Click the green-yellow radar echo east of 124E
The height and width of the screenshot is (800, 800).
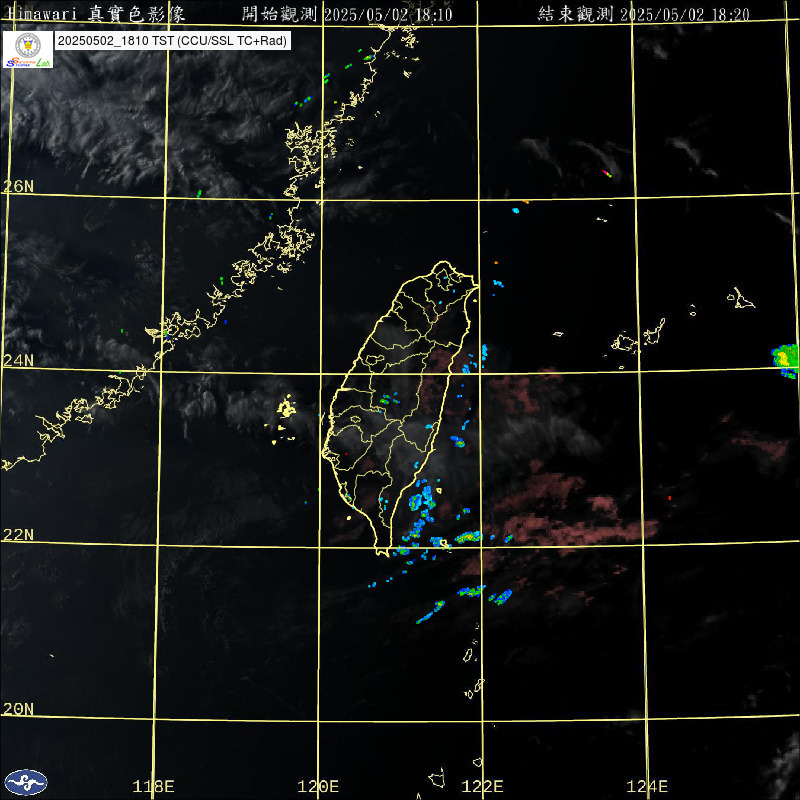pos(785,360)
